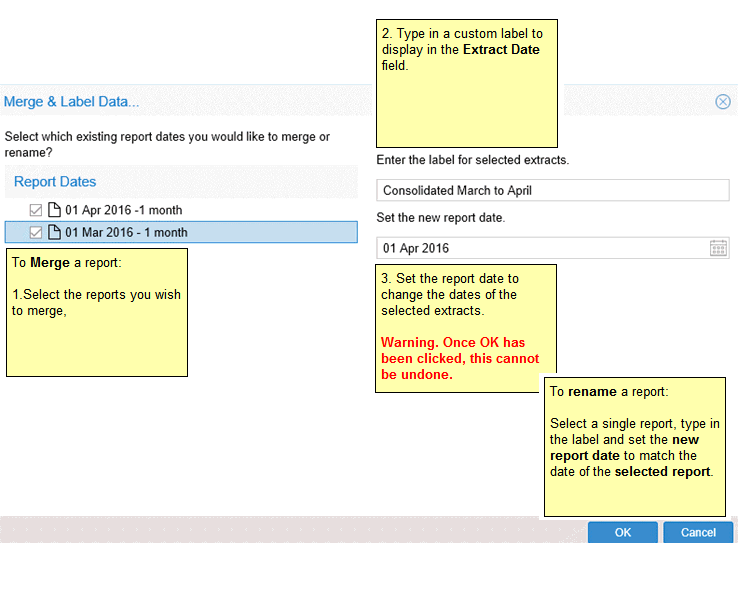
Task: Click the custom label instruction note
Action: tap(466, 83)
